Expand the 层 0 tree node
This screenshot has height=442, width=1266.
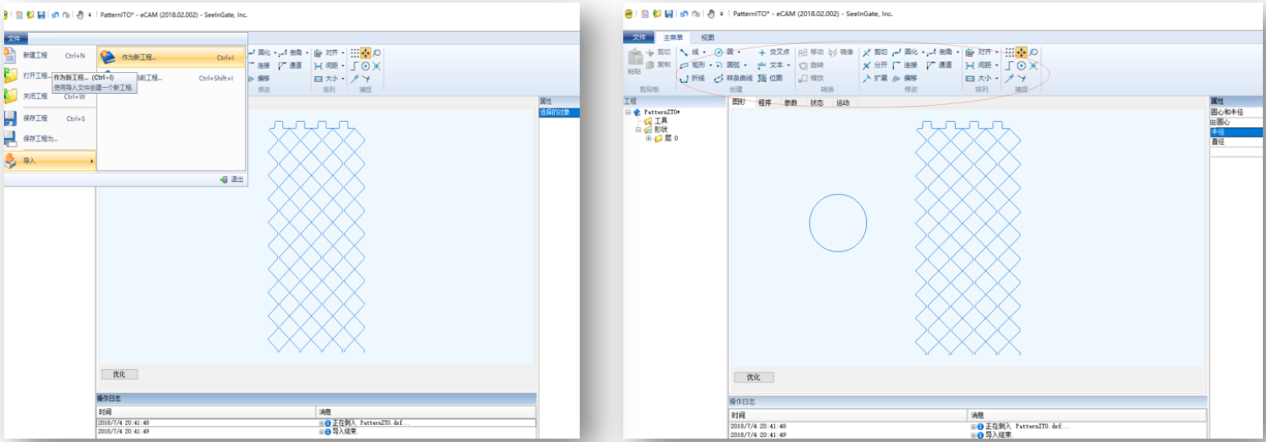649,138
